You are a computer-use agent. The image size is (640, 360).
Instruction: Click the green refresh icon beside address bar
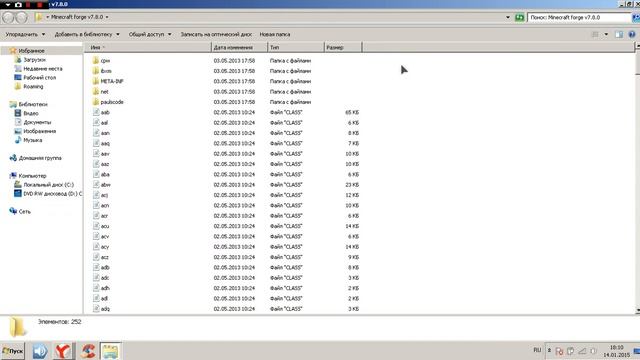(x=519, y=18)
